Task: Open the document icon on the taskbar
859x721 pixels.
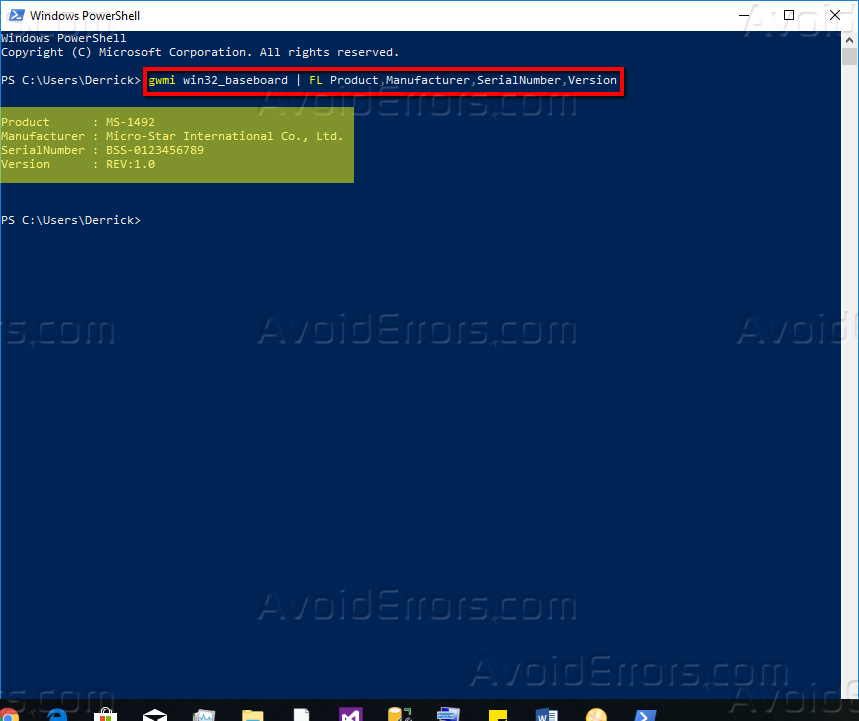Action: tap(302, 713)
